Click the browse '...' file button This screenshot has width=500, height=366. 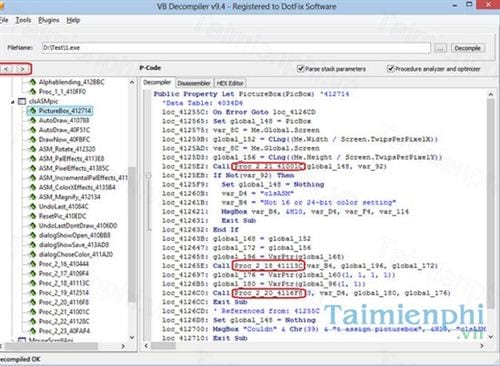click(x=440, y=48)
